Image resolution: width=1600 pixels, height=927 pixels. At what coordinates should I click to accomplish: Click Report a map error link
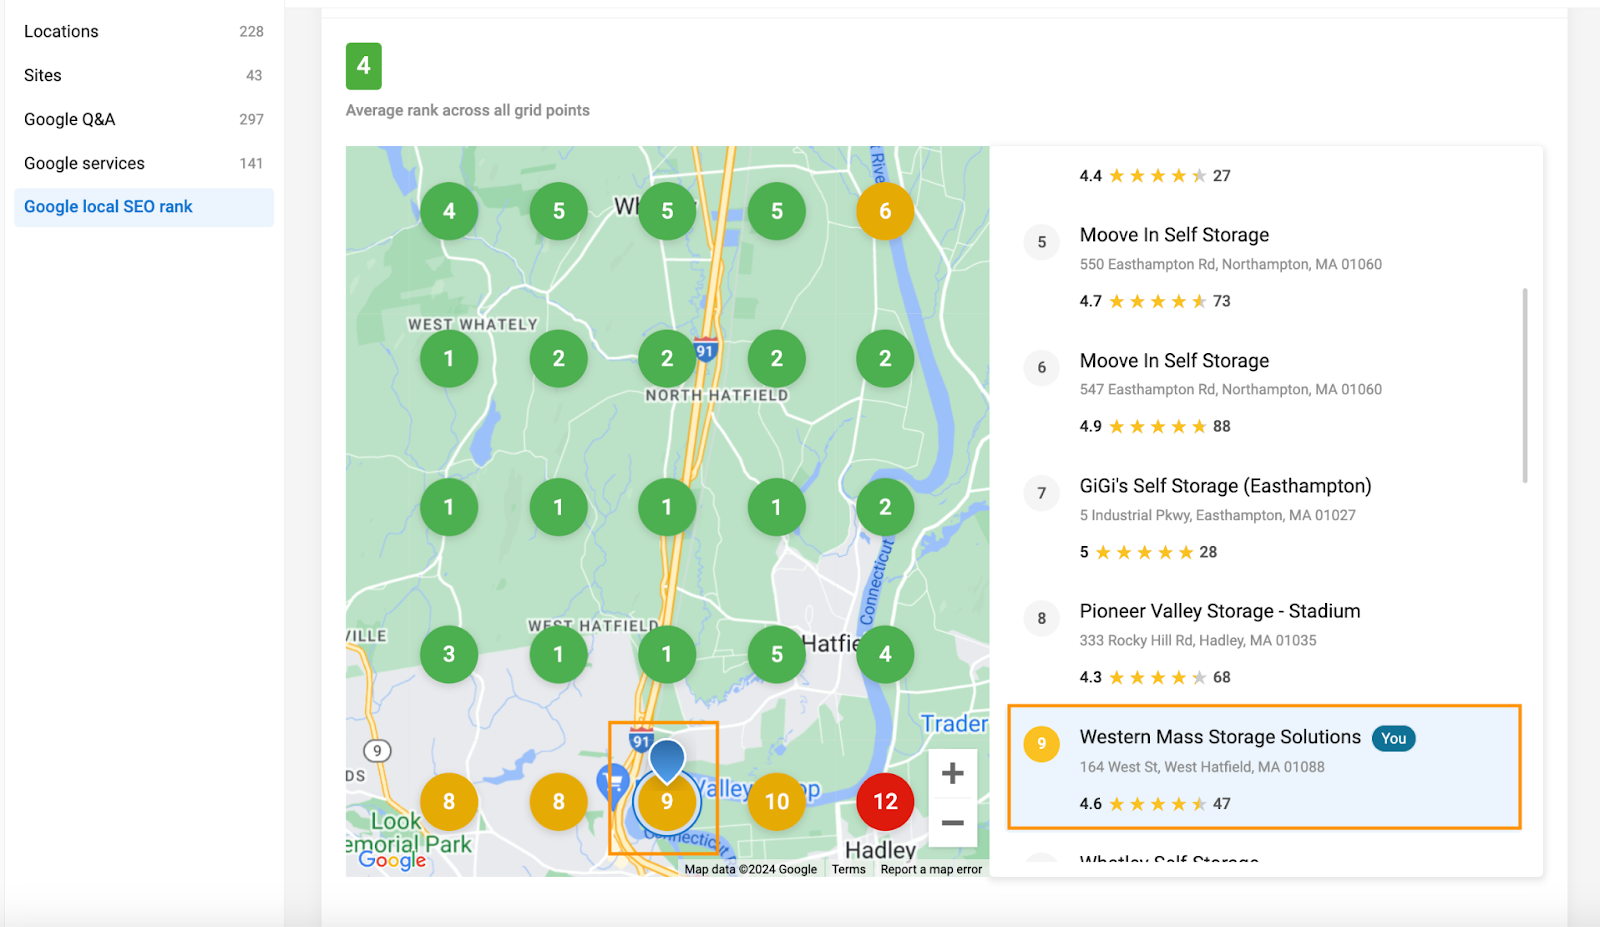(931, 869)
